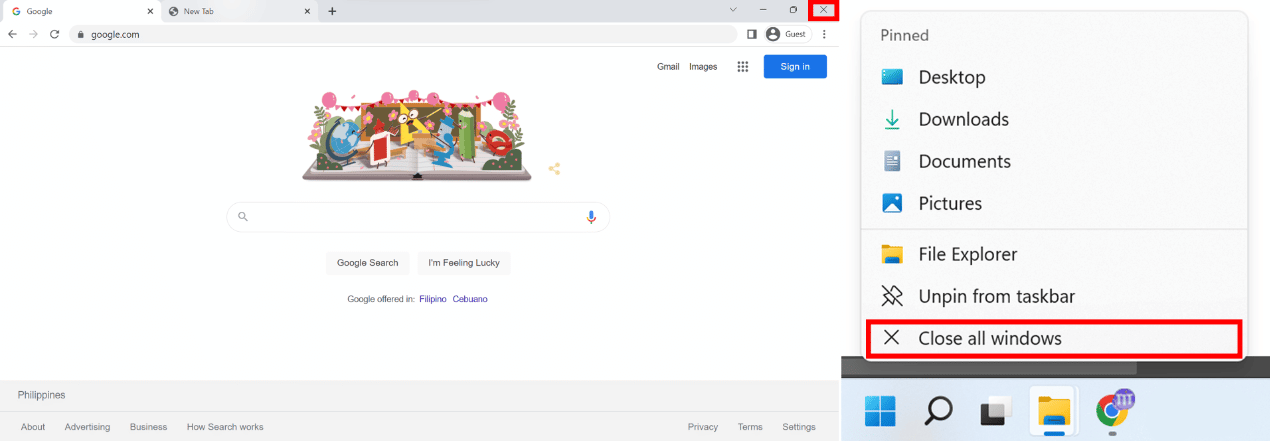Launch File Explorer from jump list
The height and width of the screenshot is (441, 1270).
pos(1054,254)
